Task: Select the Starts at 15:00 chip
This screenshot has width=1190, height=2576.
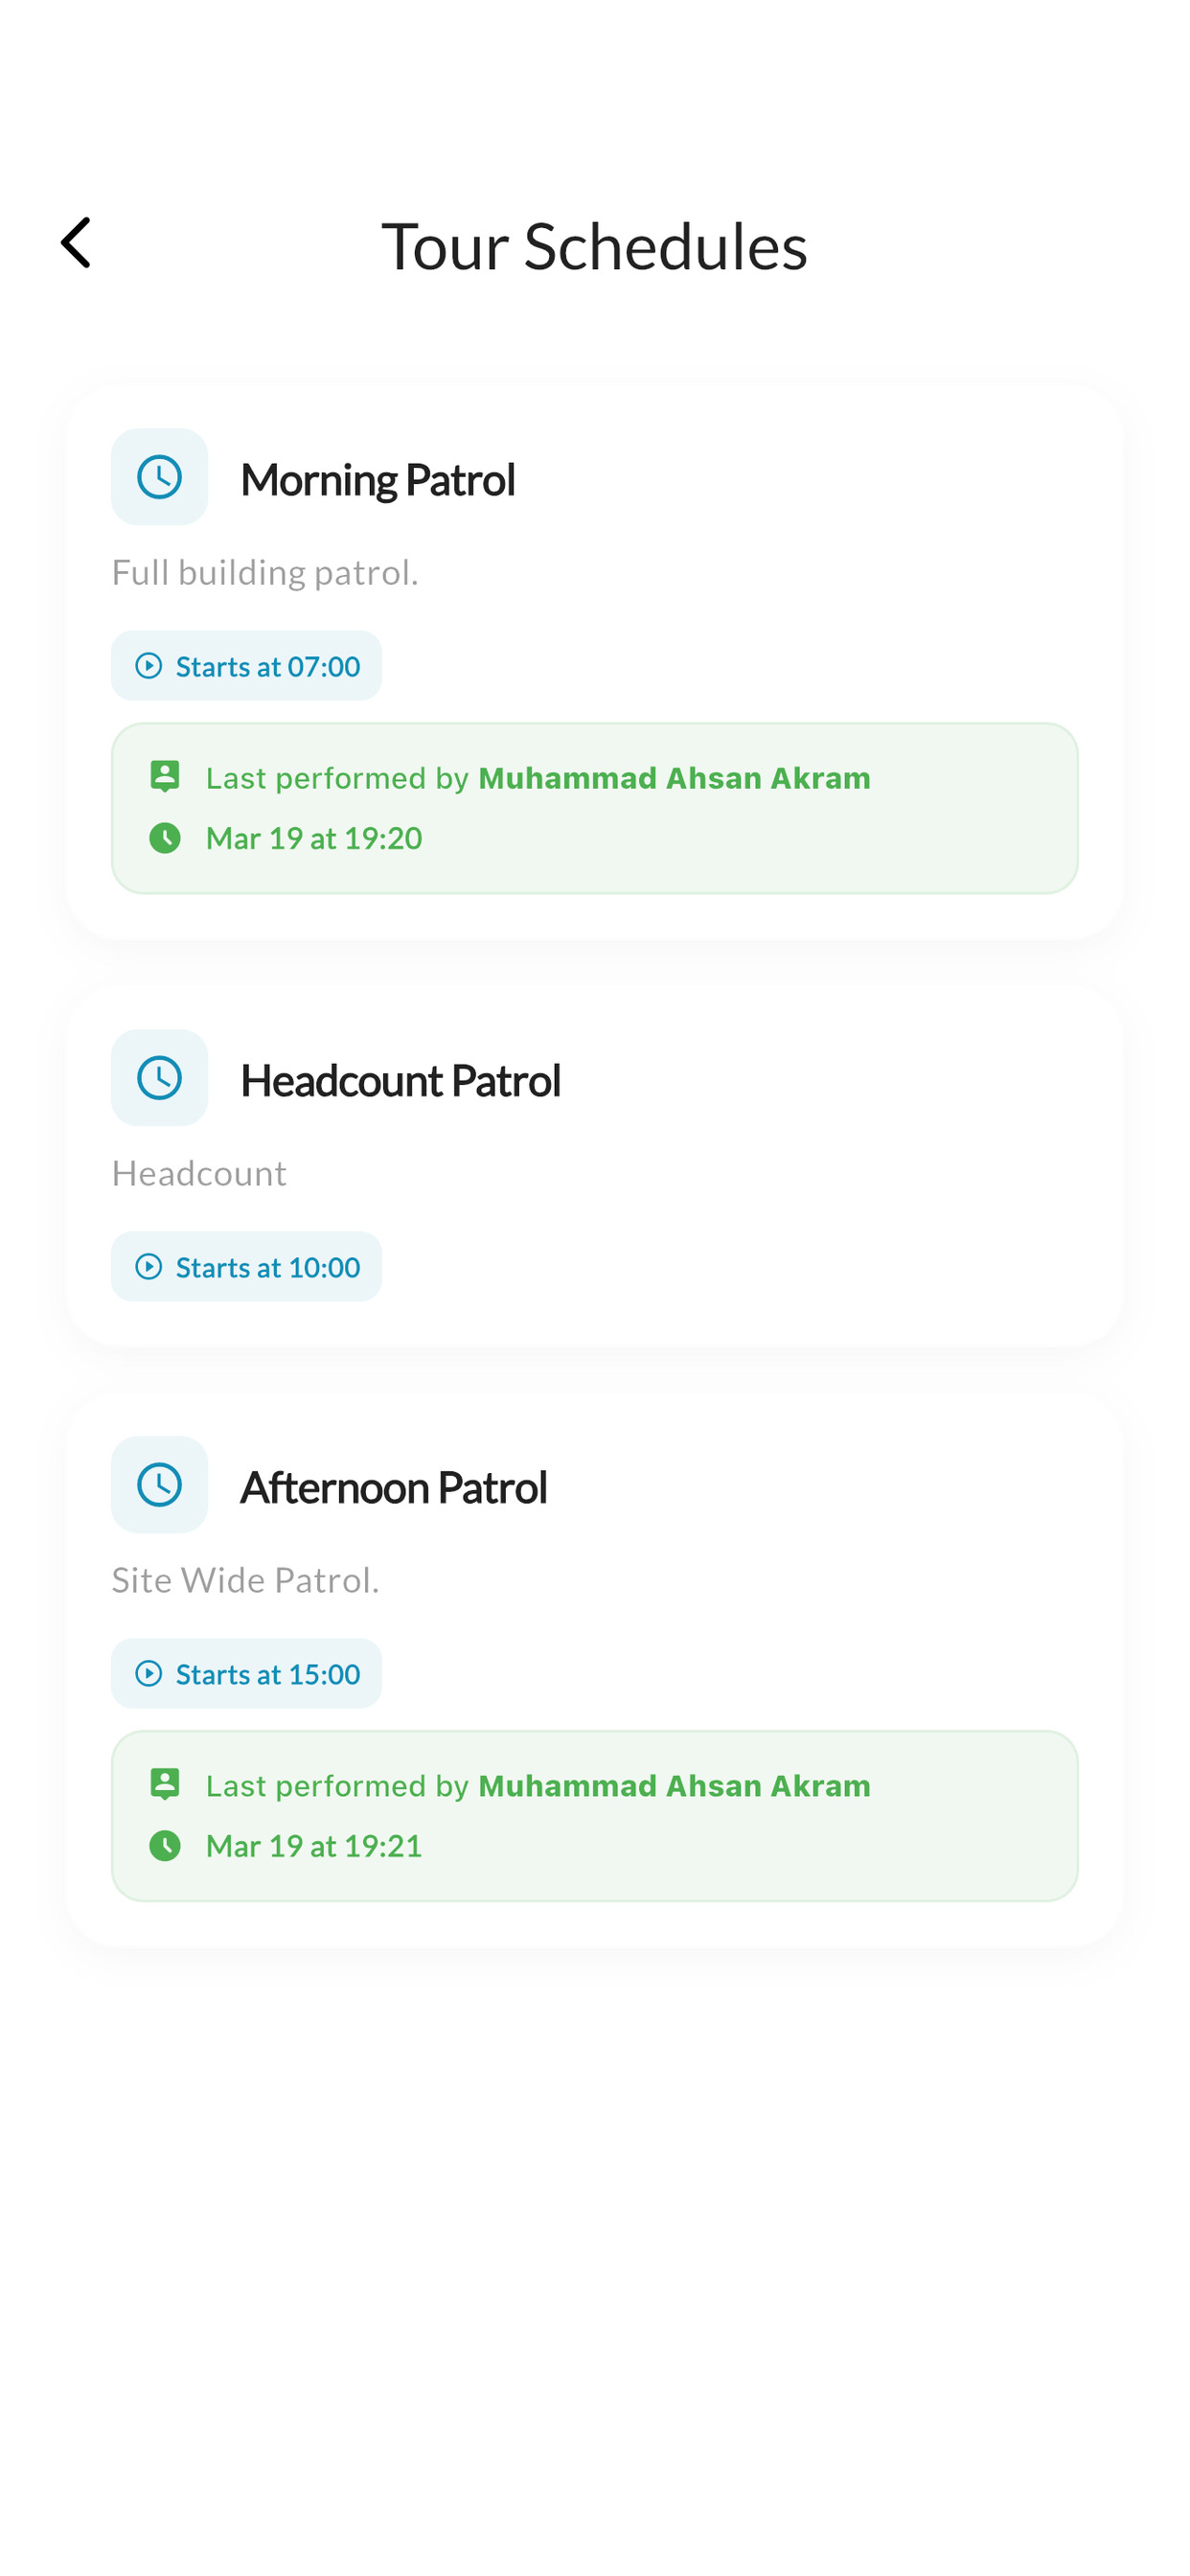Action: pos(246,1674)
